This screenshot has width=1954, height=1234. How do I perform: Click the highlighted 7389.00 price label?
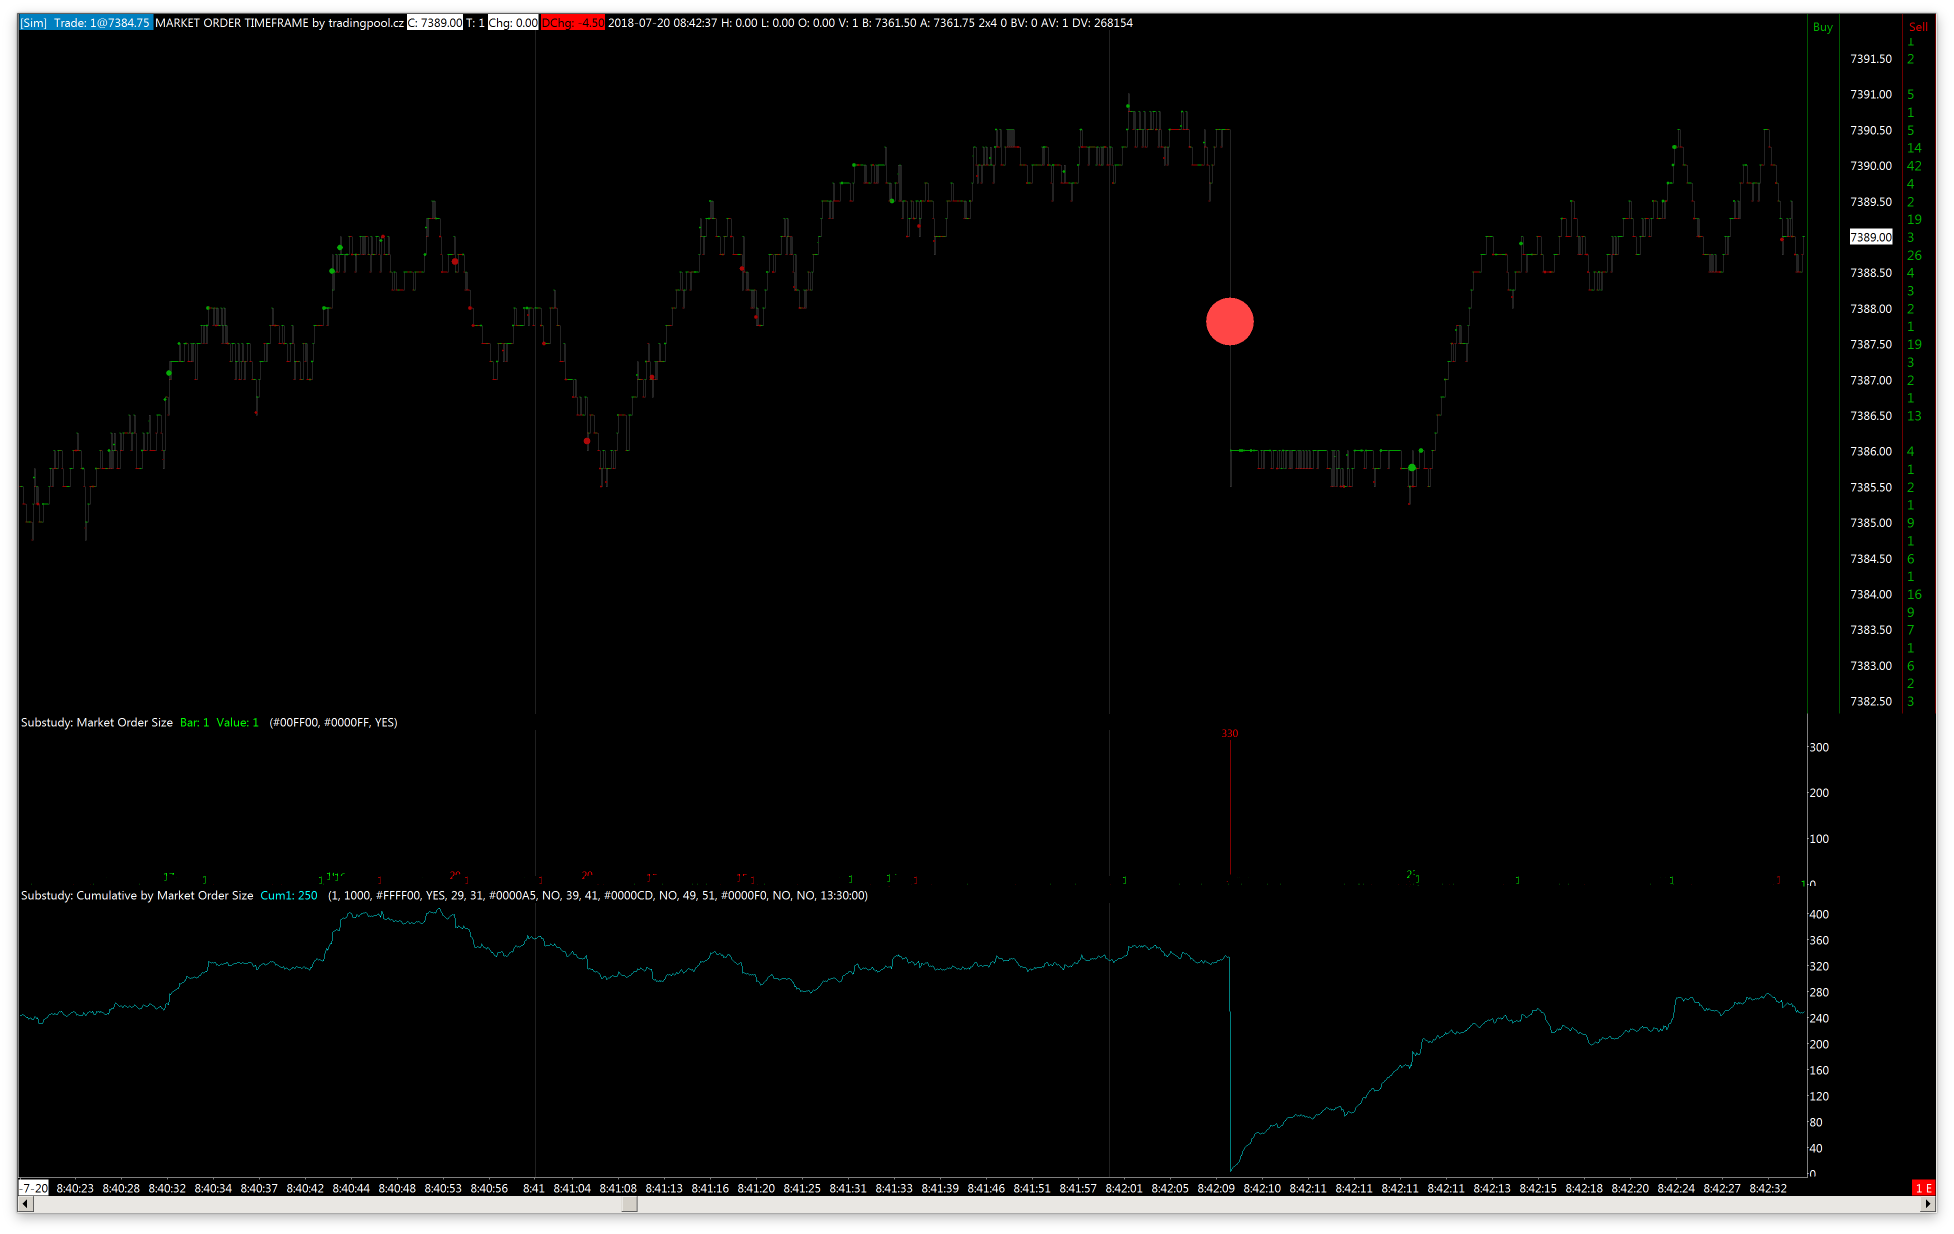1871,237
